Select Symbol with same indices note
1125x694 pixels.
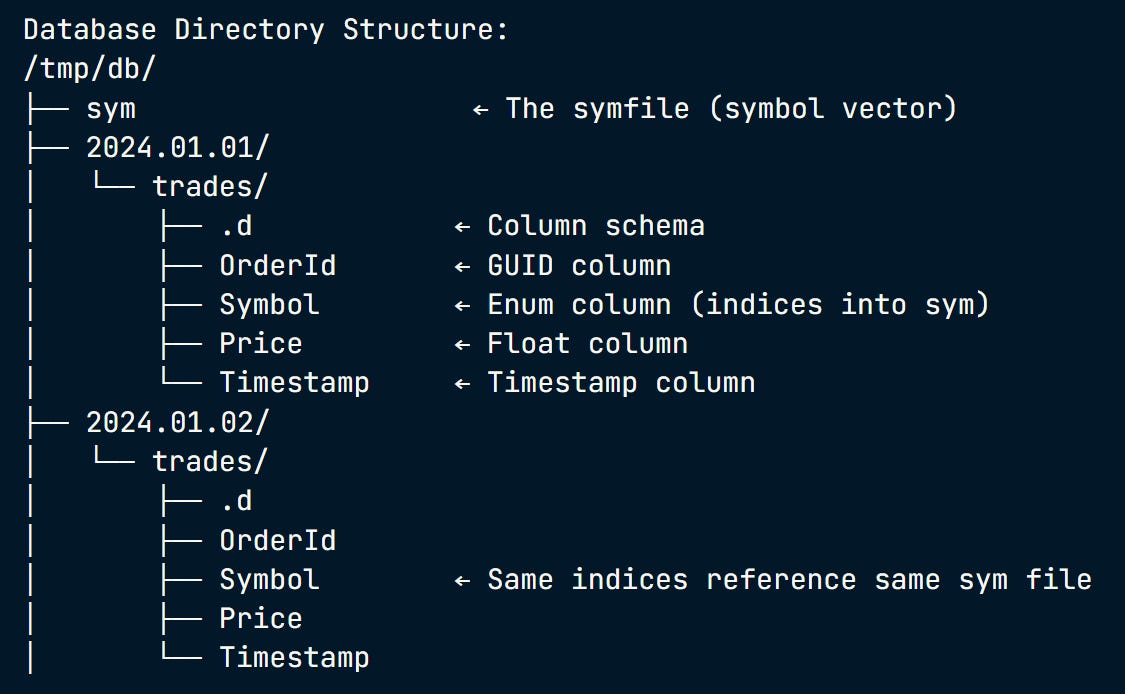point(269,580)
